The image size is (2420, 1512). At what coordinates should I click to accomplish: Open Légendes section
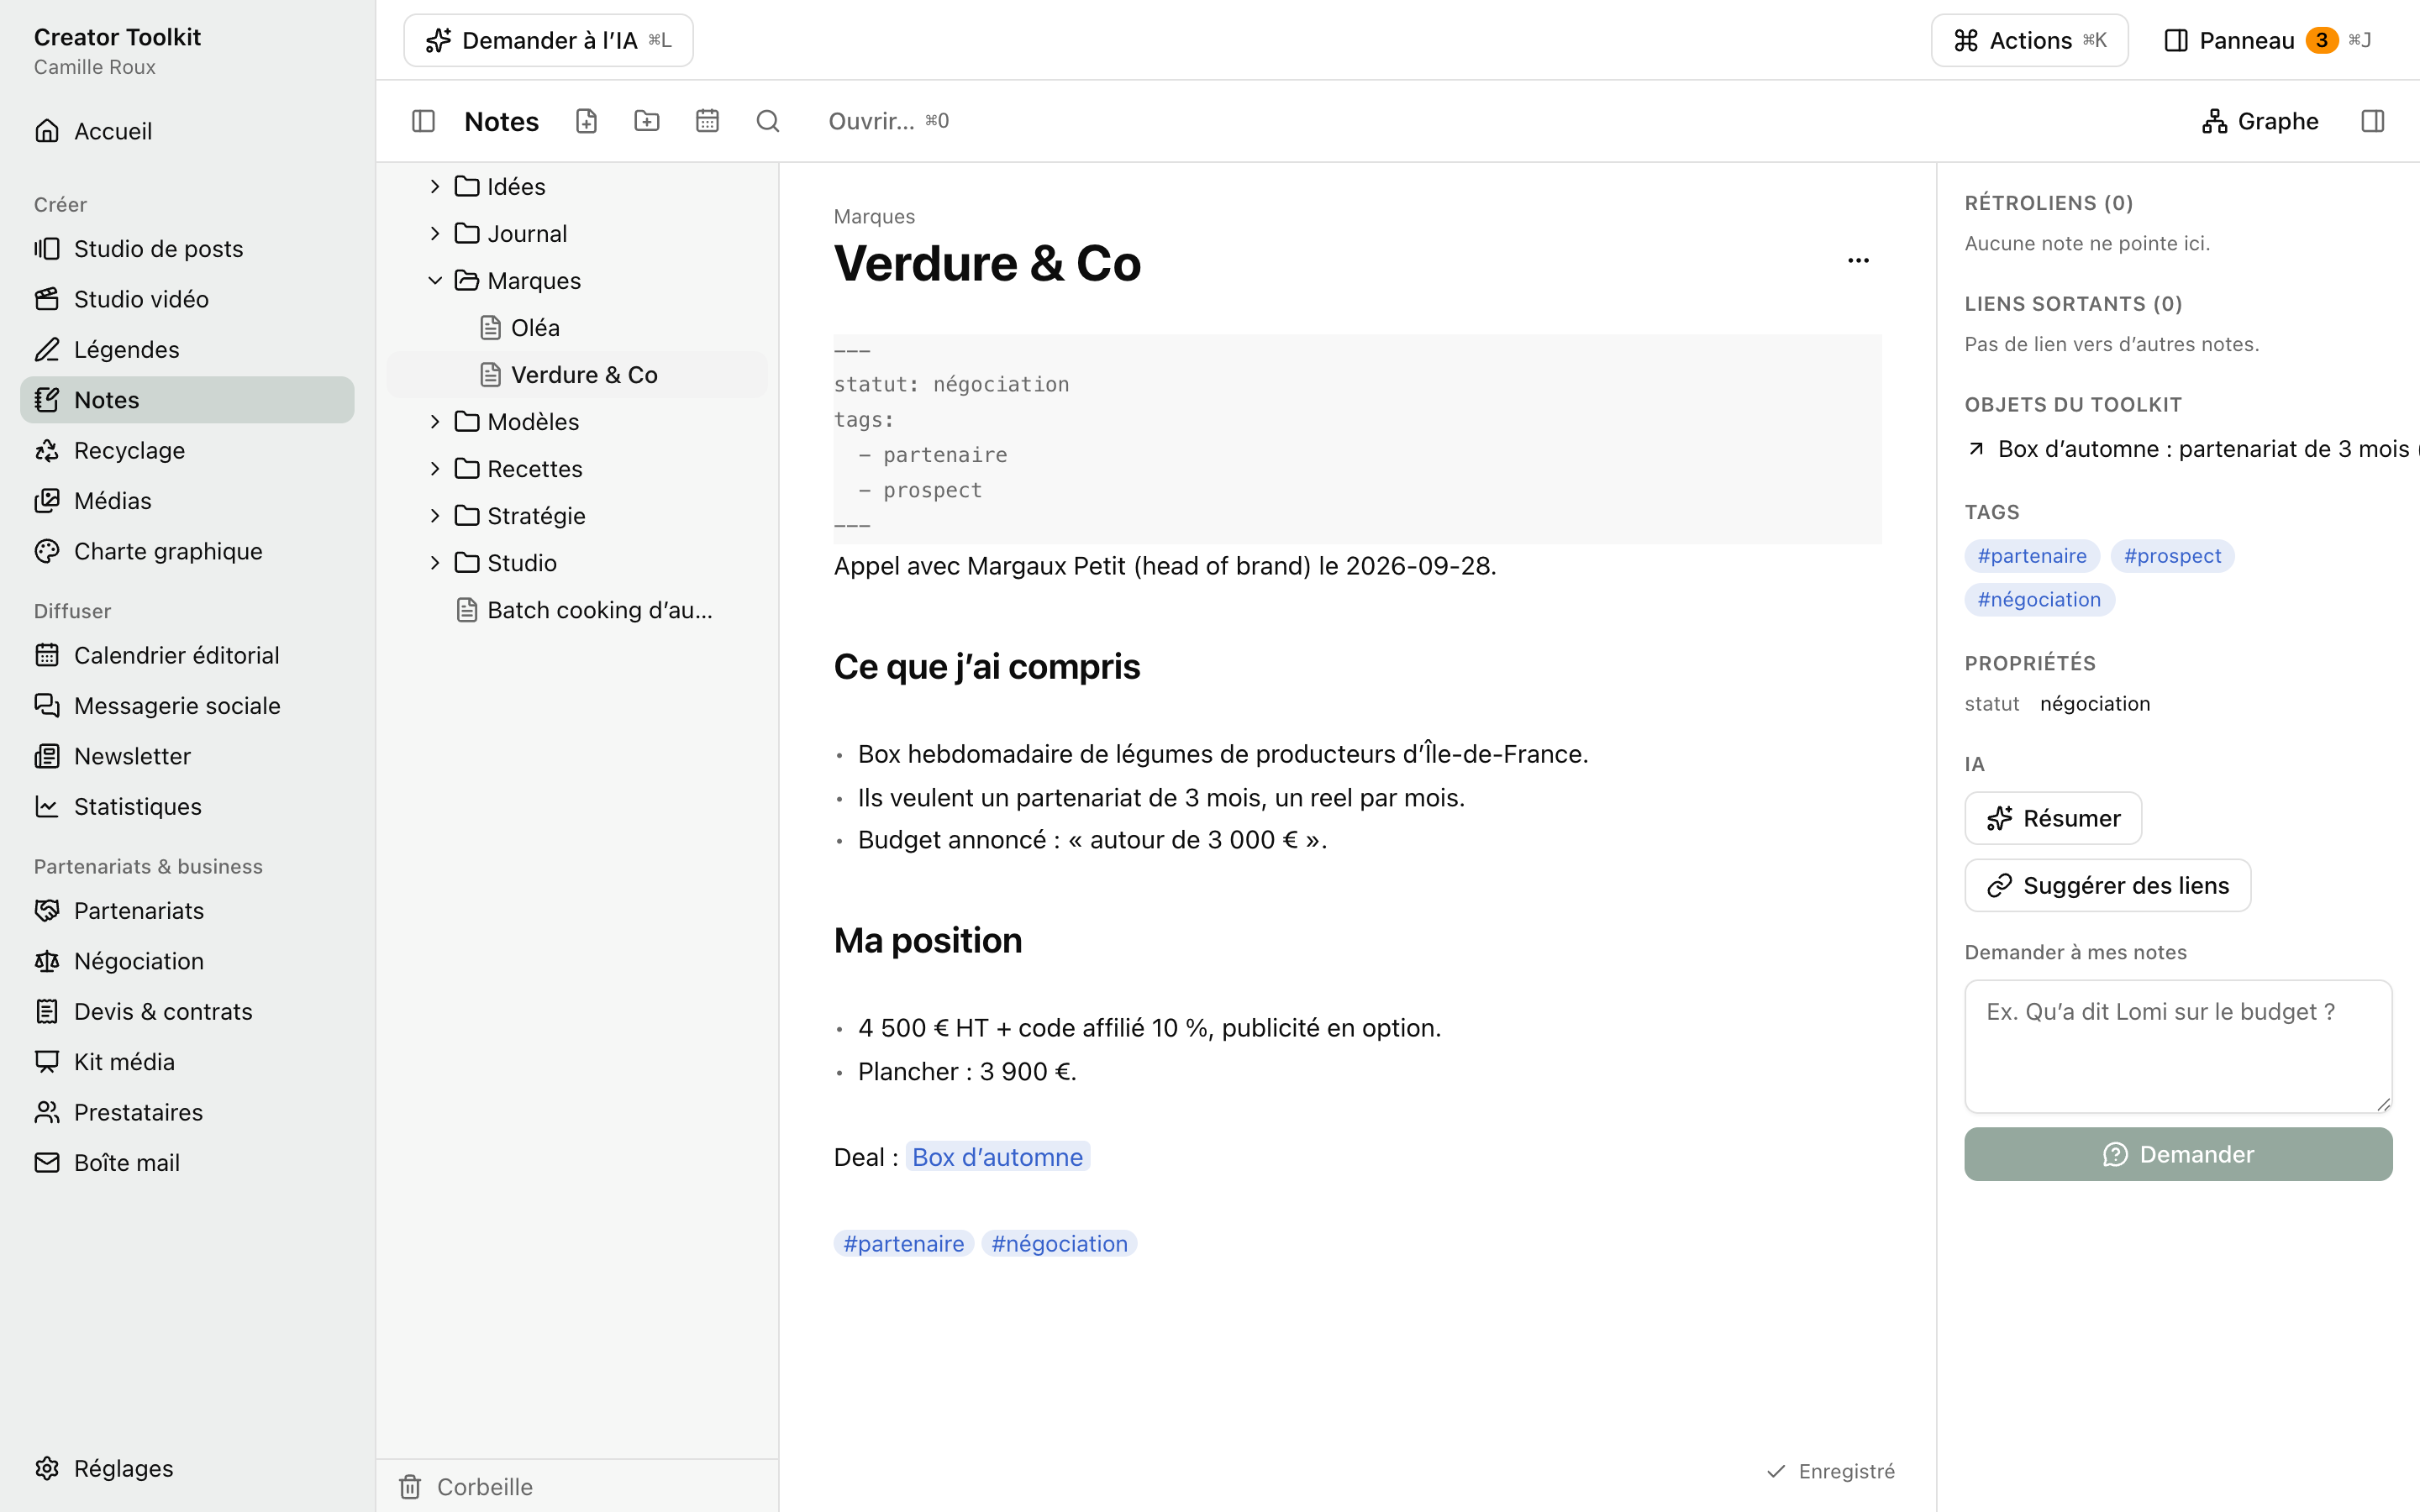(187, 350)
